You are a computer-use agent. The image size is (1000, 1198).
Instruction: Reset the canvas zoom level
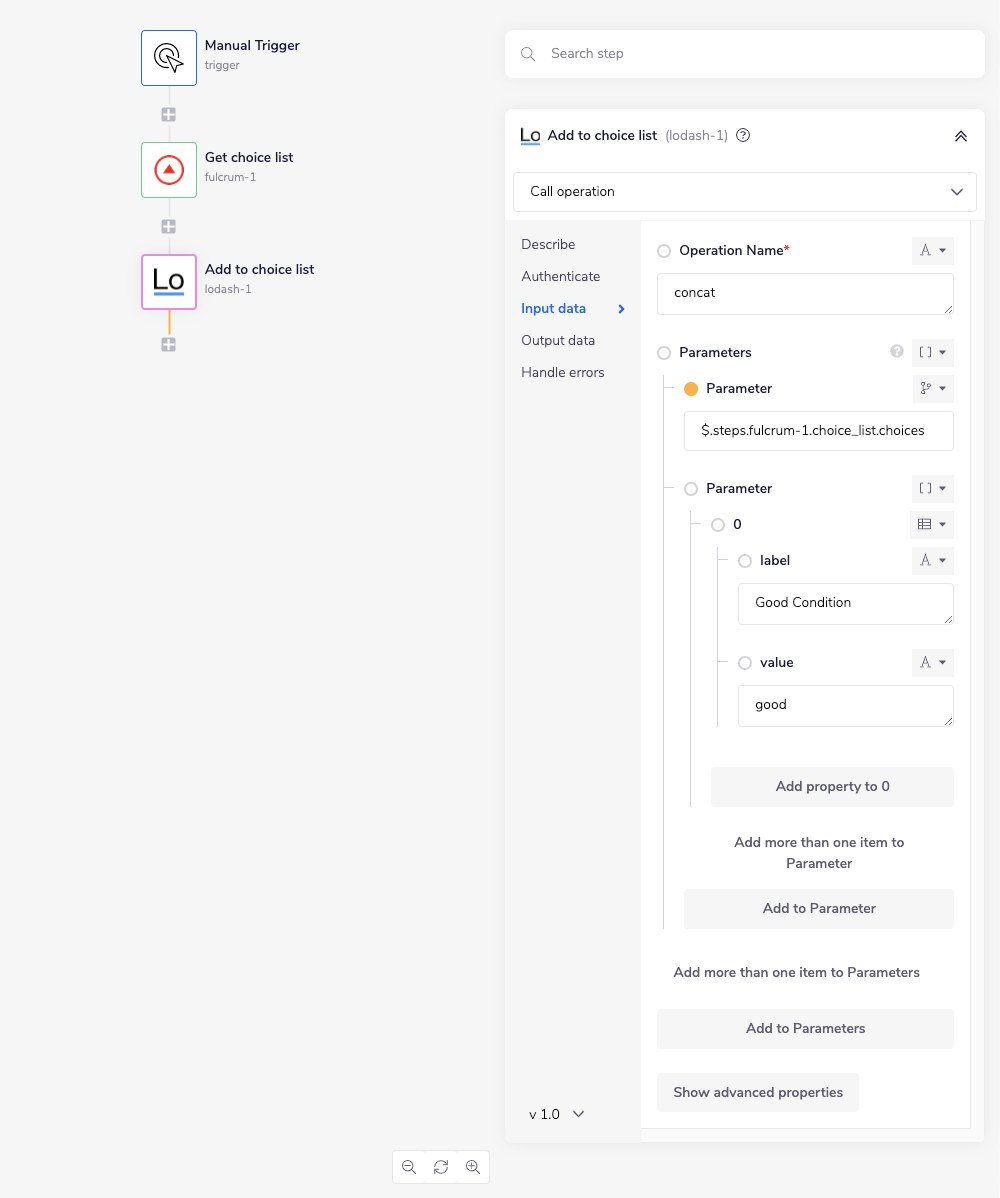(441, 1167)
